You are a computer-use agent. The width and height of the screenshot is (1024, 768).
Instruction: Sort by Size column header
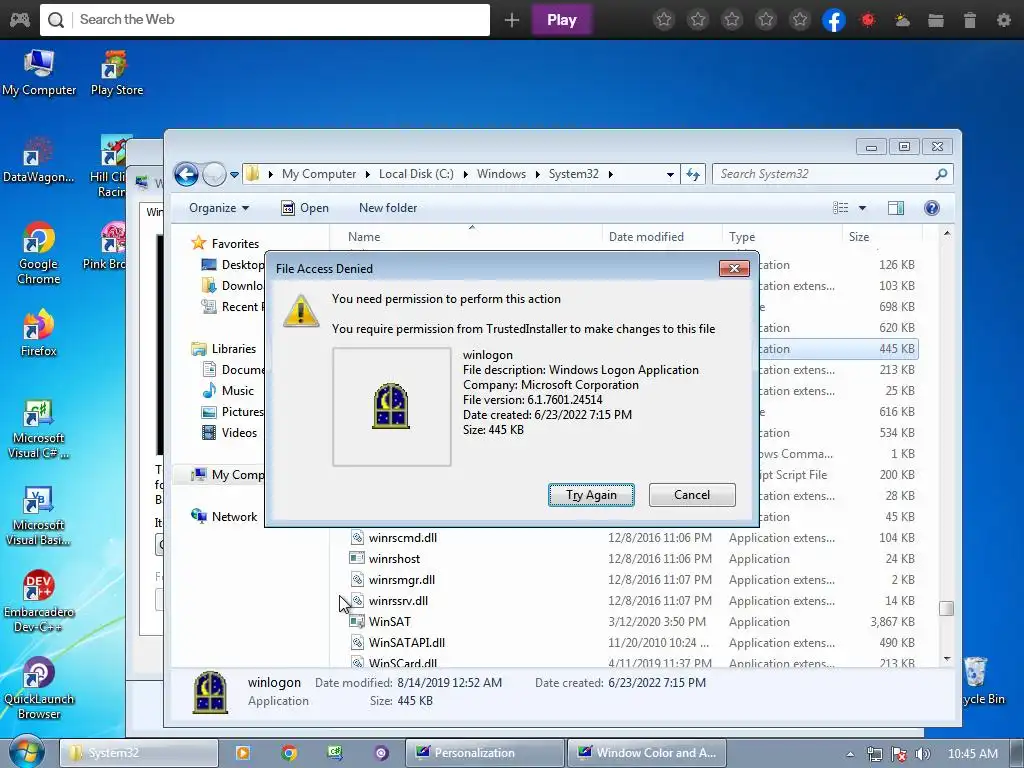click(882, 236)
